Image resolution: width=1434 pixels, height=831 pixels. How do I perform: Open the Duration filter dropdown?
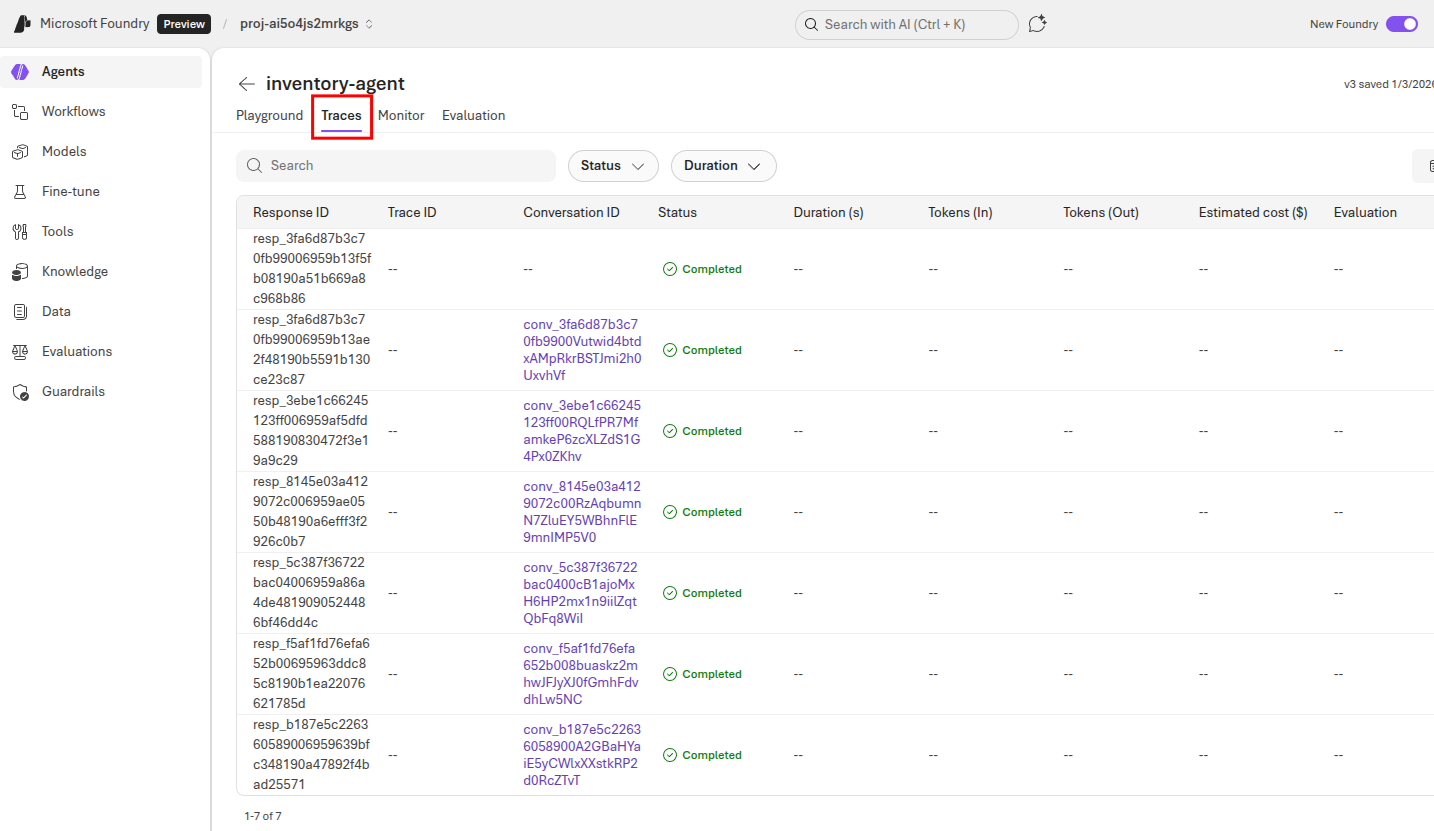(723, 166)
